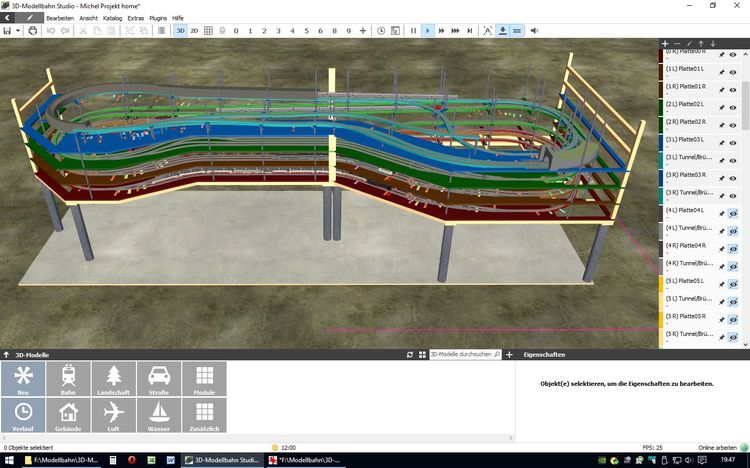Show the hidden (4 L) Platte04 L layer

[733, 213]
